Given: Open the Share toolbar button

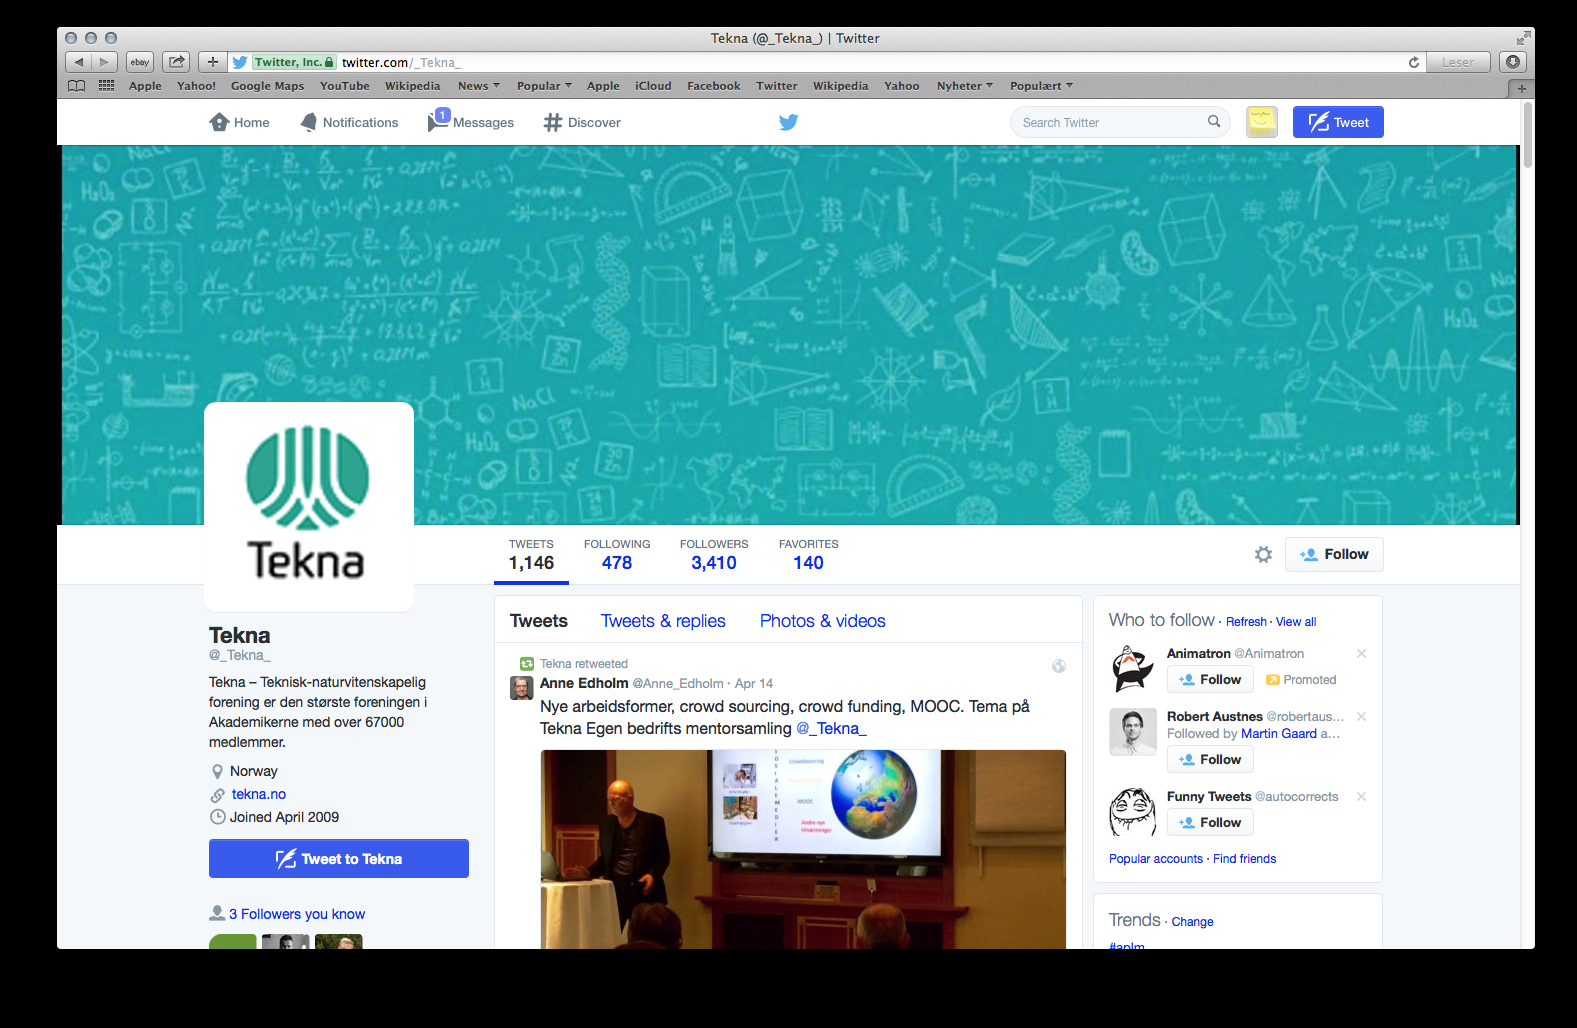Looking at the screenshot, I should pos(176,62).
